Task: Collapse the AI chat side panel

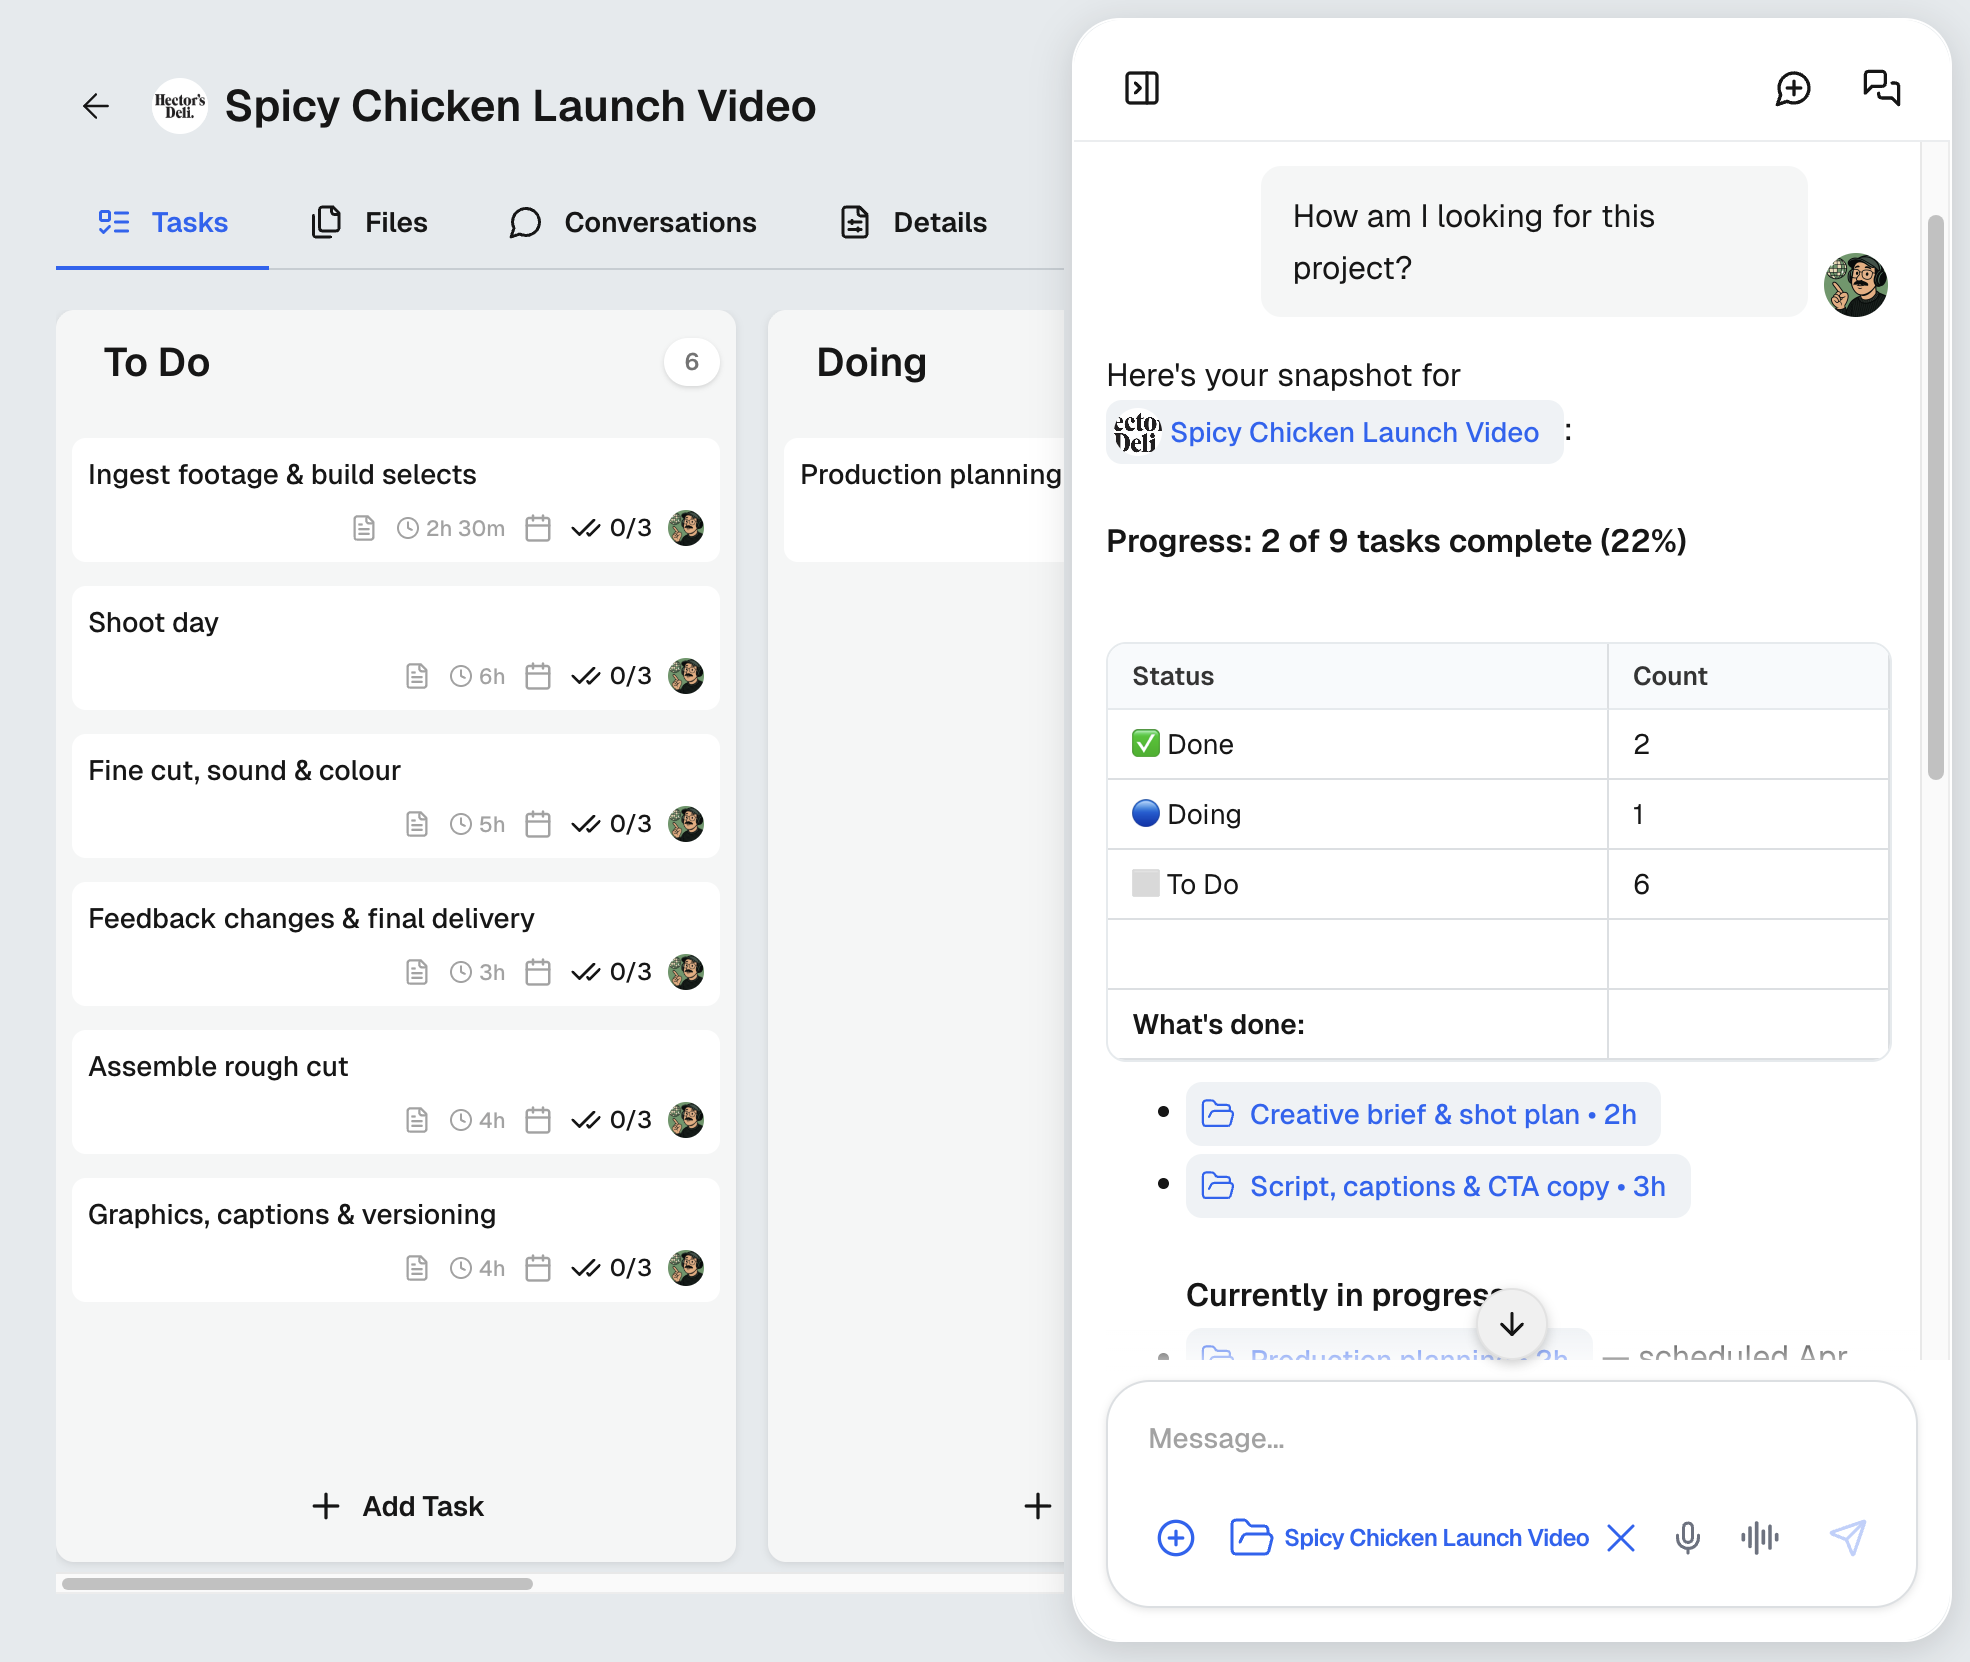Action: pos(1141,88)
